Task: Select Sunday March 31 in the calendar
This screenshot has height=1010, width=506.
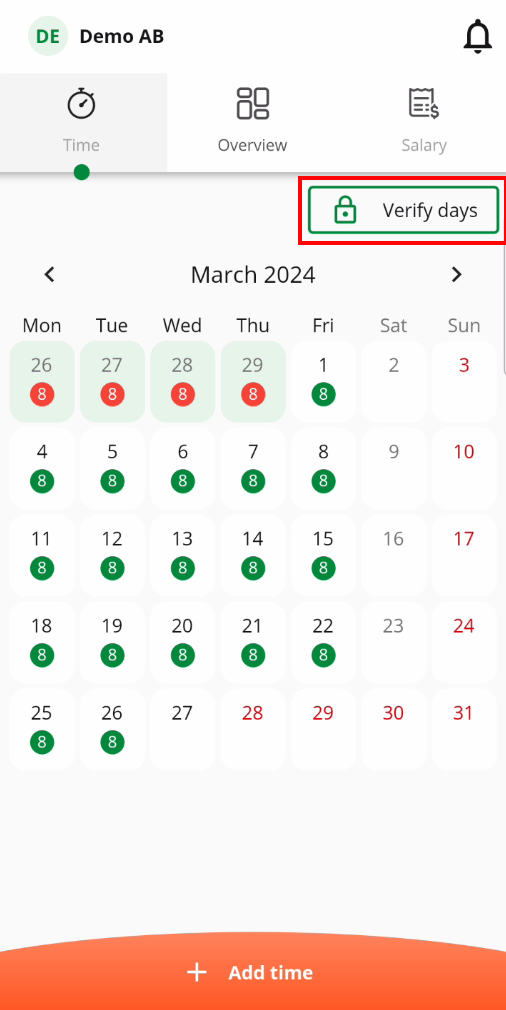Action: (464, 729)
